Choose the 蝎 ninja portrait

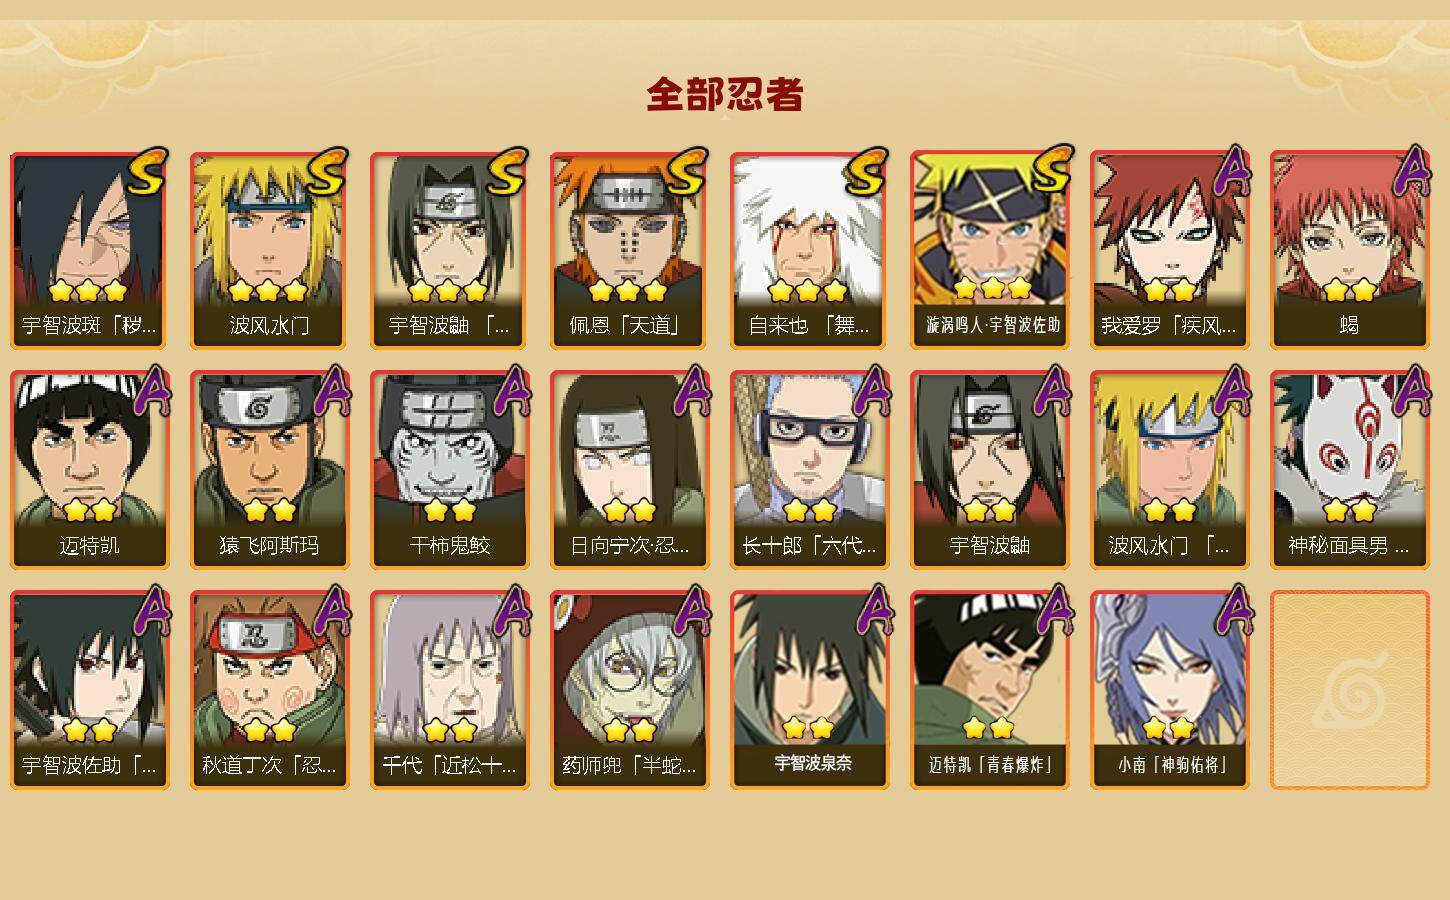1349,250
